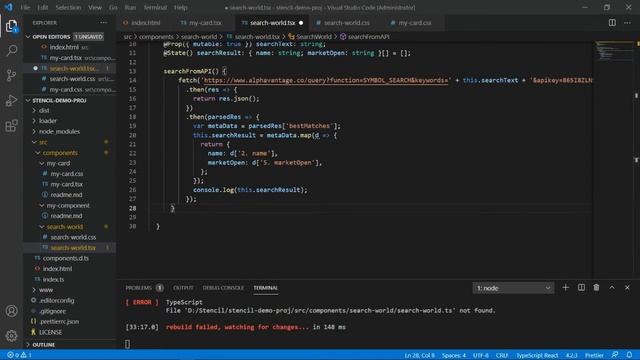Collapse the my-card folder
This screenshot has width=640, height=360.
coord(58,163)
